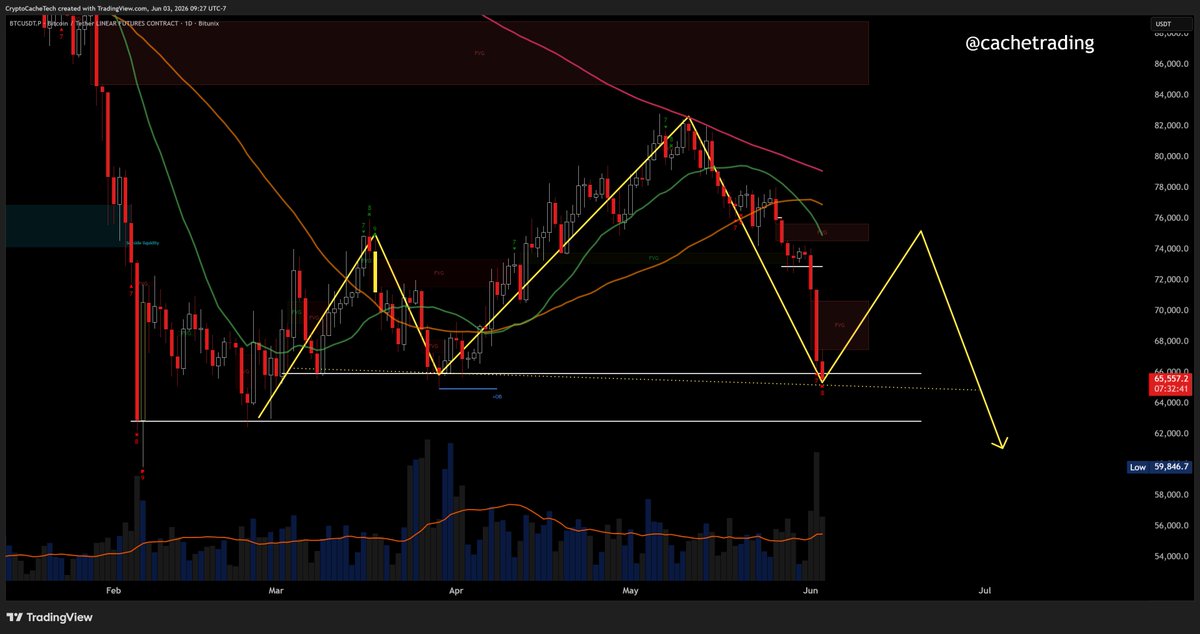Click the Mar label on time axis

click(x=276, y=592)
